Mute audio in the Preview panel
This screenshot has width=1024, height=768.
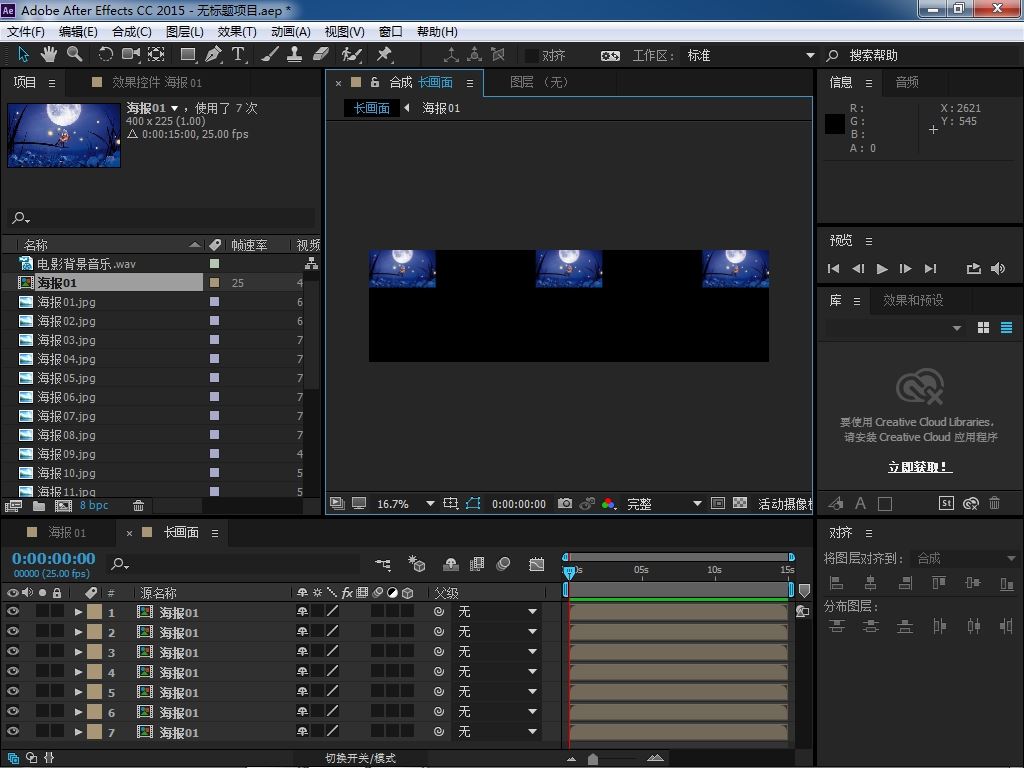point(999,268)
